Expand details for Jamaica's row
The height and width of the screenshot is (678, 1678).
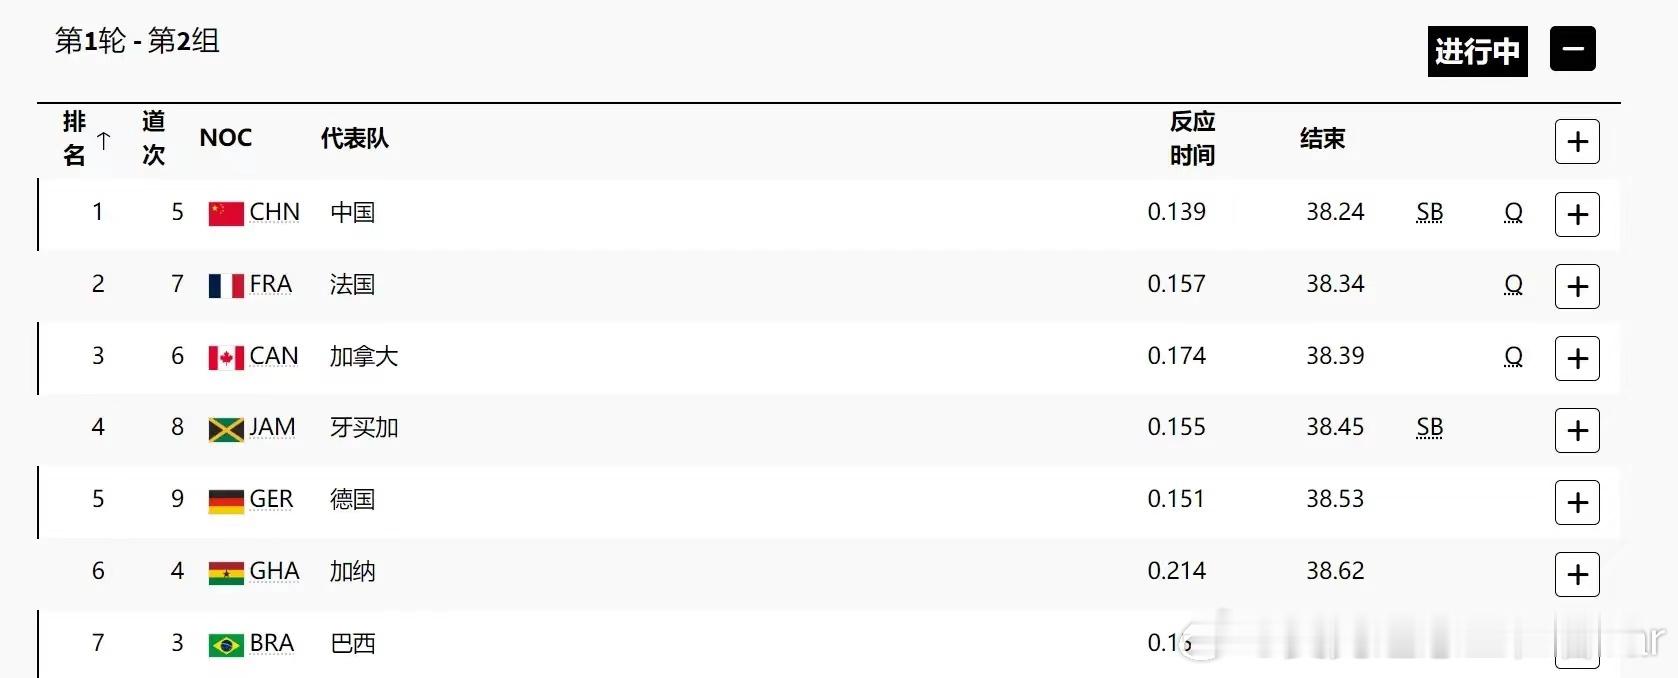coord(1577,430)
